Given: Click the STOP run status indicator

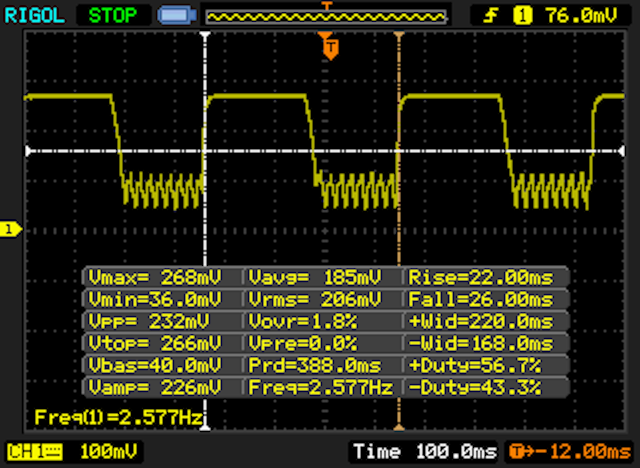Looking at the screenshot, I should (113, 16).
